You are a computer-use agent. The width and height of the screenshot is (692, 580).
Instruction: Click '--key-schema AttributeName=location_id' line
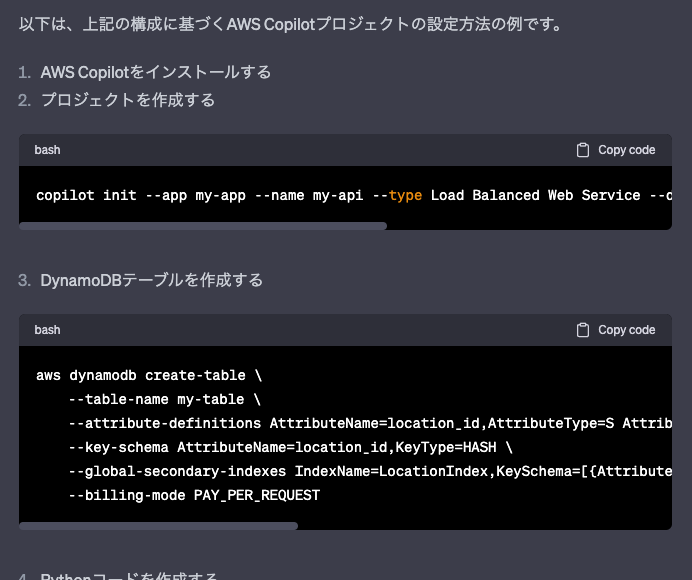pyautogui.click(x=291, y=448)
